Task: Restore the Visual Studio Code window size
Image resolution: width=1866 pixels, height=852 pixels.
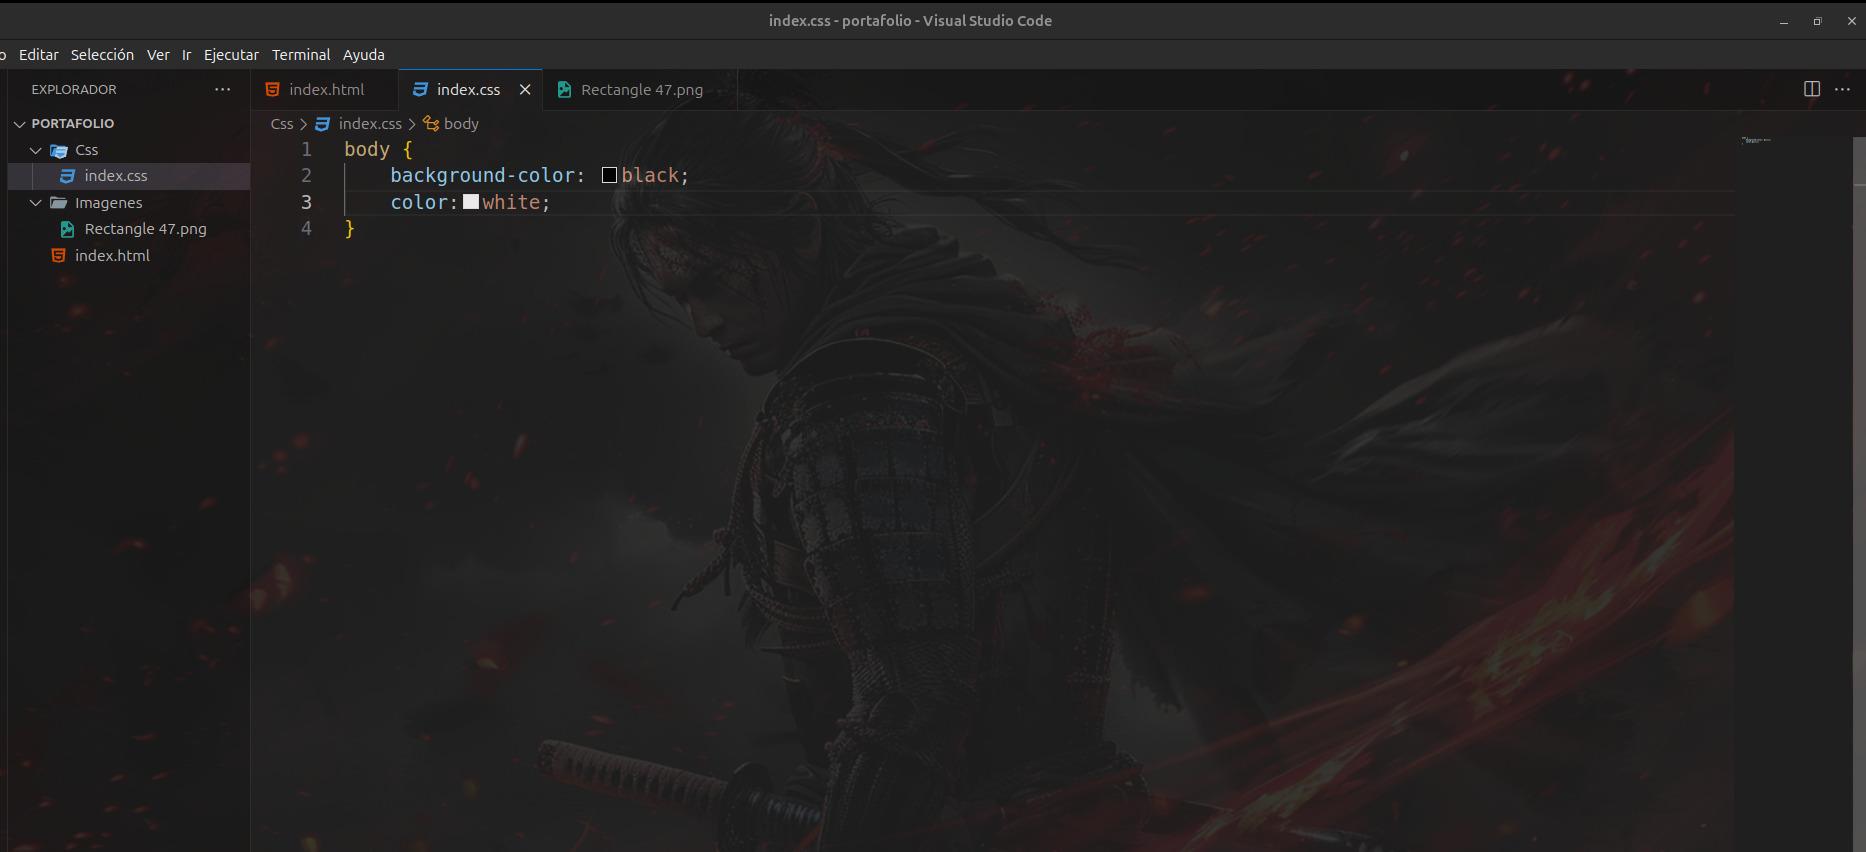Action: pos(1817,21)
